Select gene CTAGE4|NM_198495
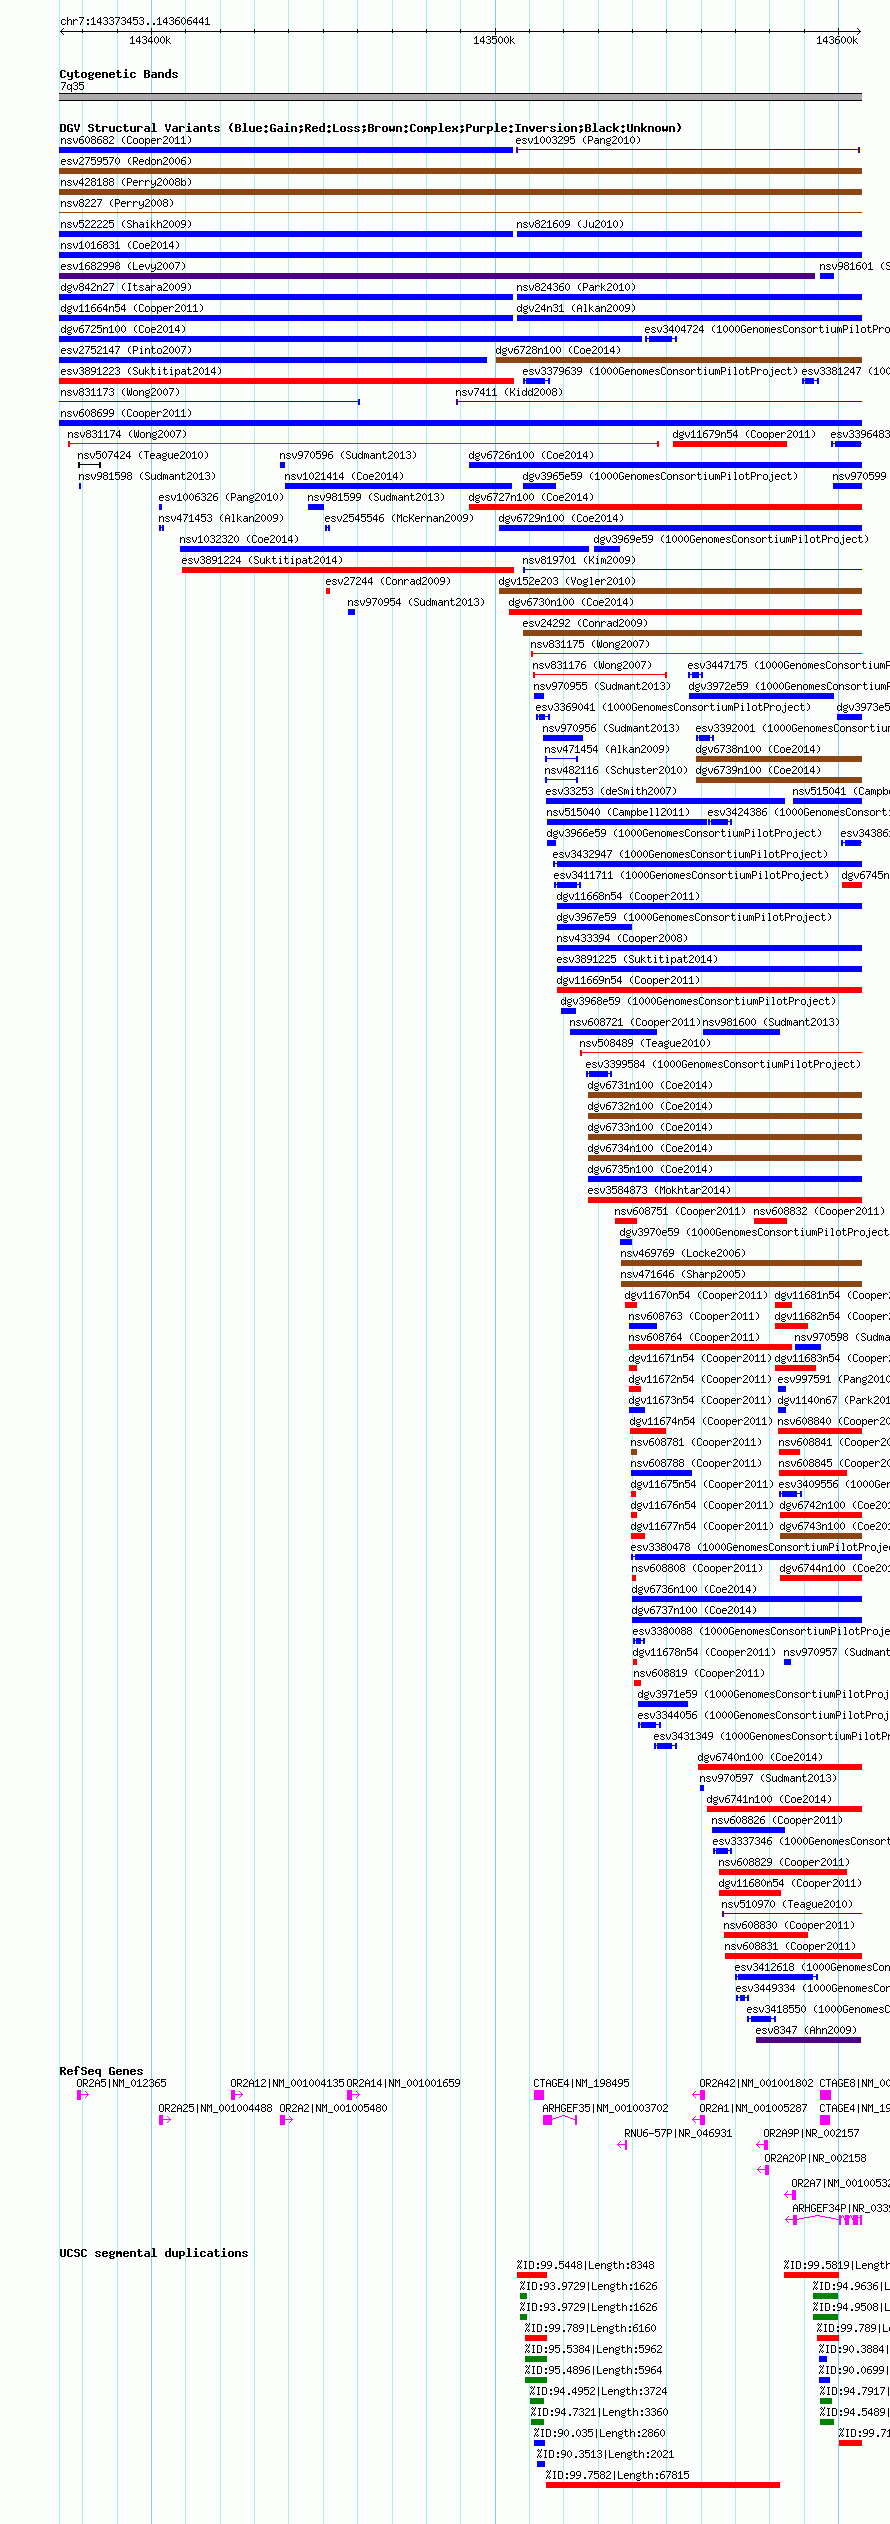Image resolution: width=890 pixels, height=2524 pixels. pos(581,2083)
